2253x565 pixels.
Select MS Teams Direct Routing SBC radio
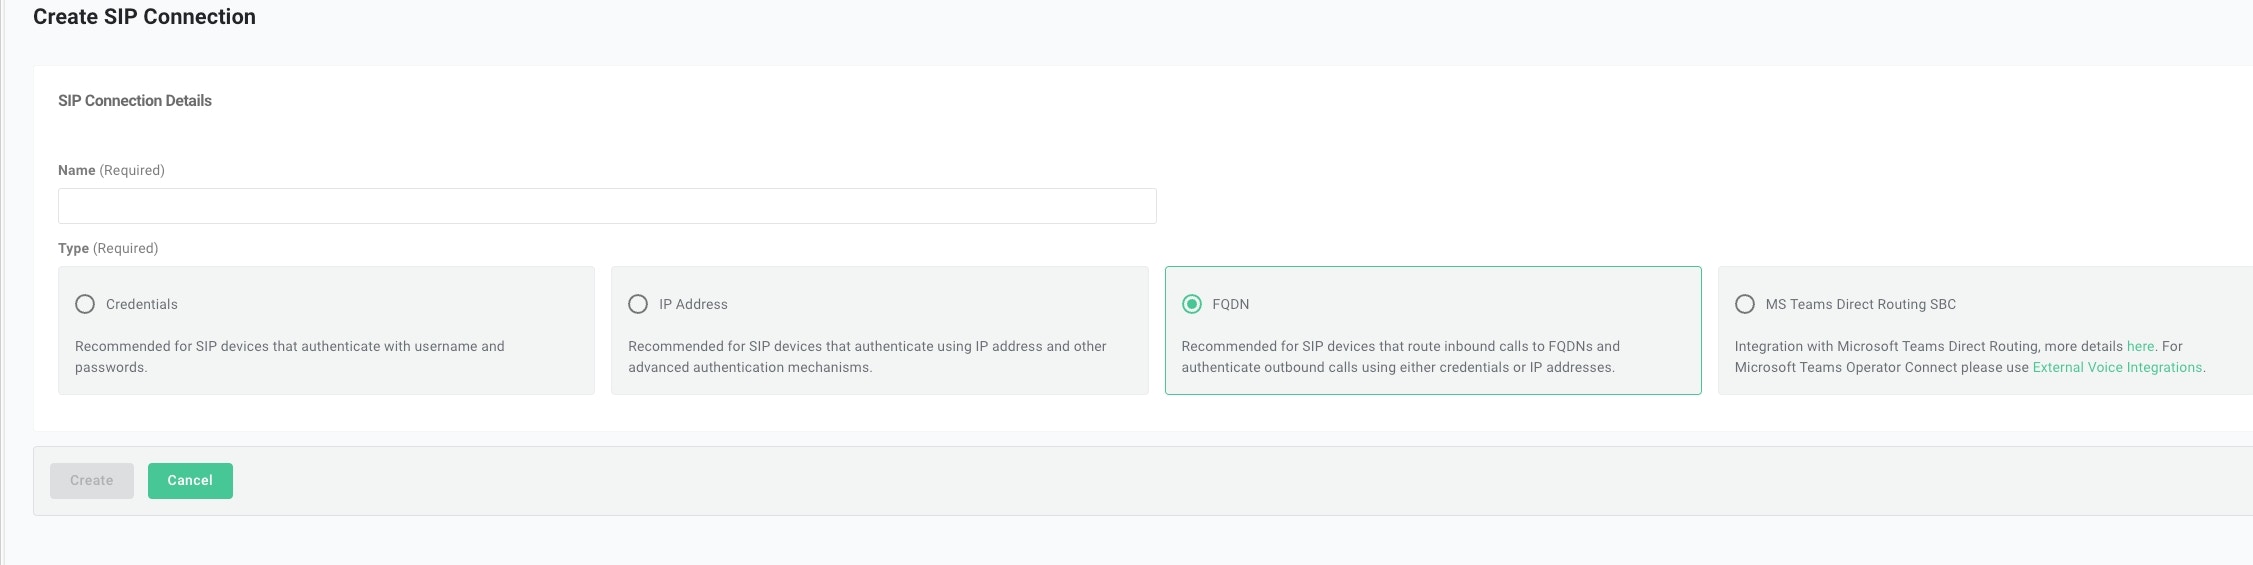[x=1745, y=304]
